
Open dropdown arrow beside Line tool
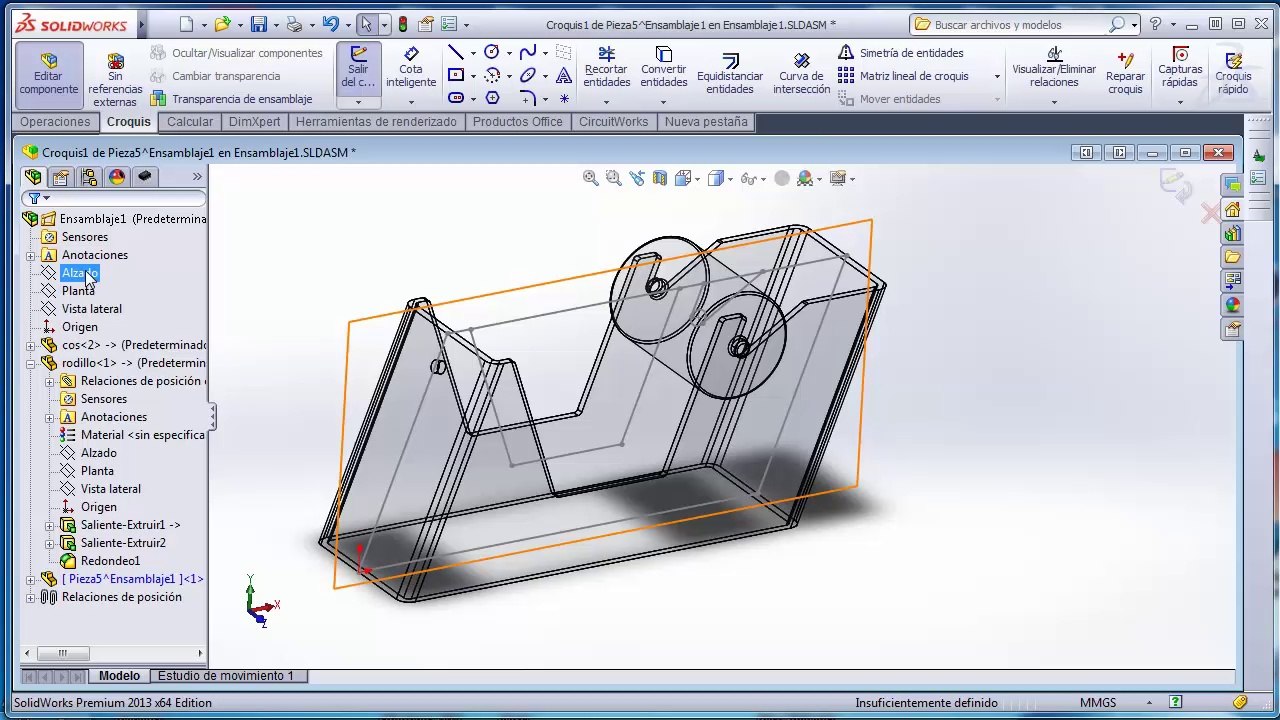click(x=473, y=53)
